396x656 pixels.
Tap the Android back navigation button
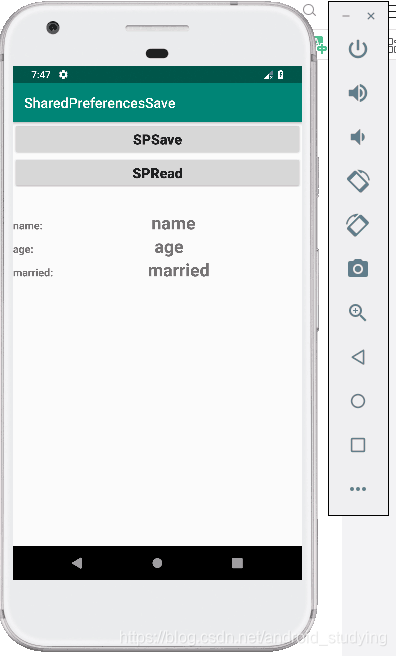(77, 563)
